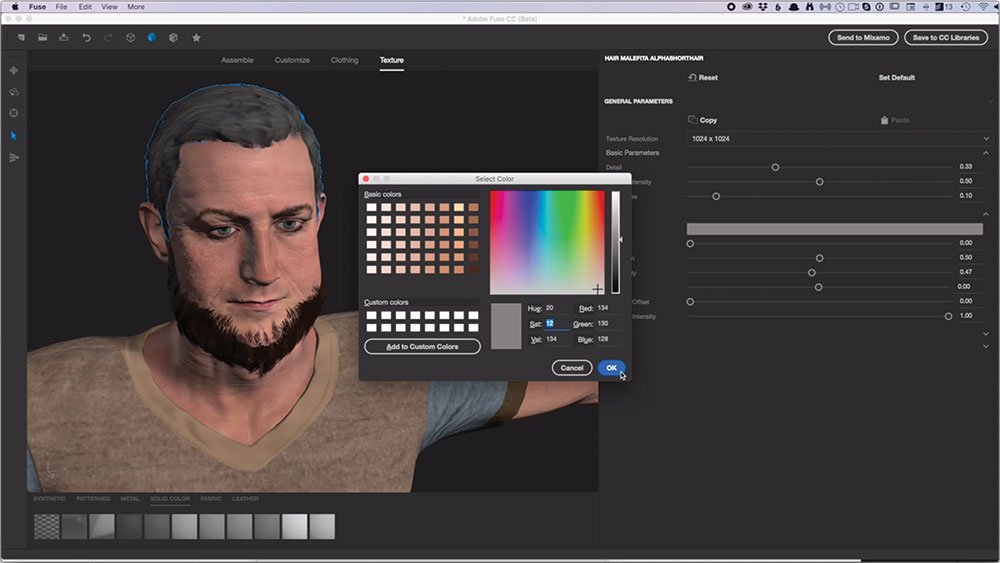This screenshot has height=563, width=1000.
Task: Click the binoculars menu bar icon
Action: point(809,7)
